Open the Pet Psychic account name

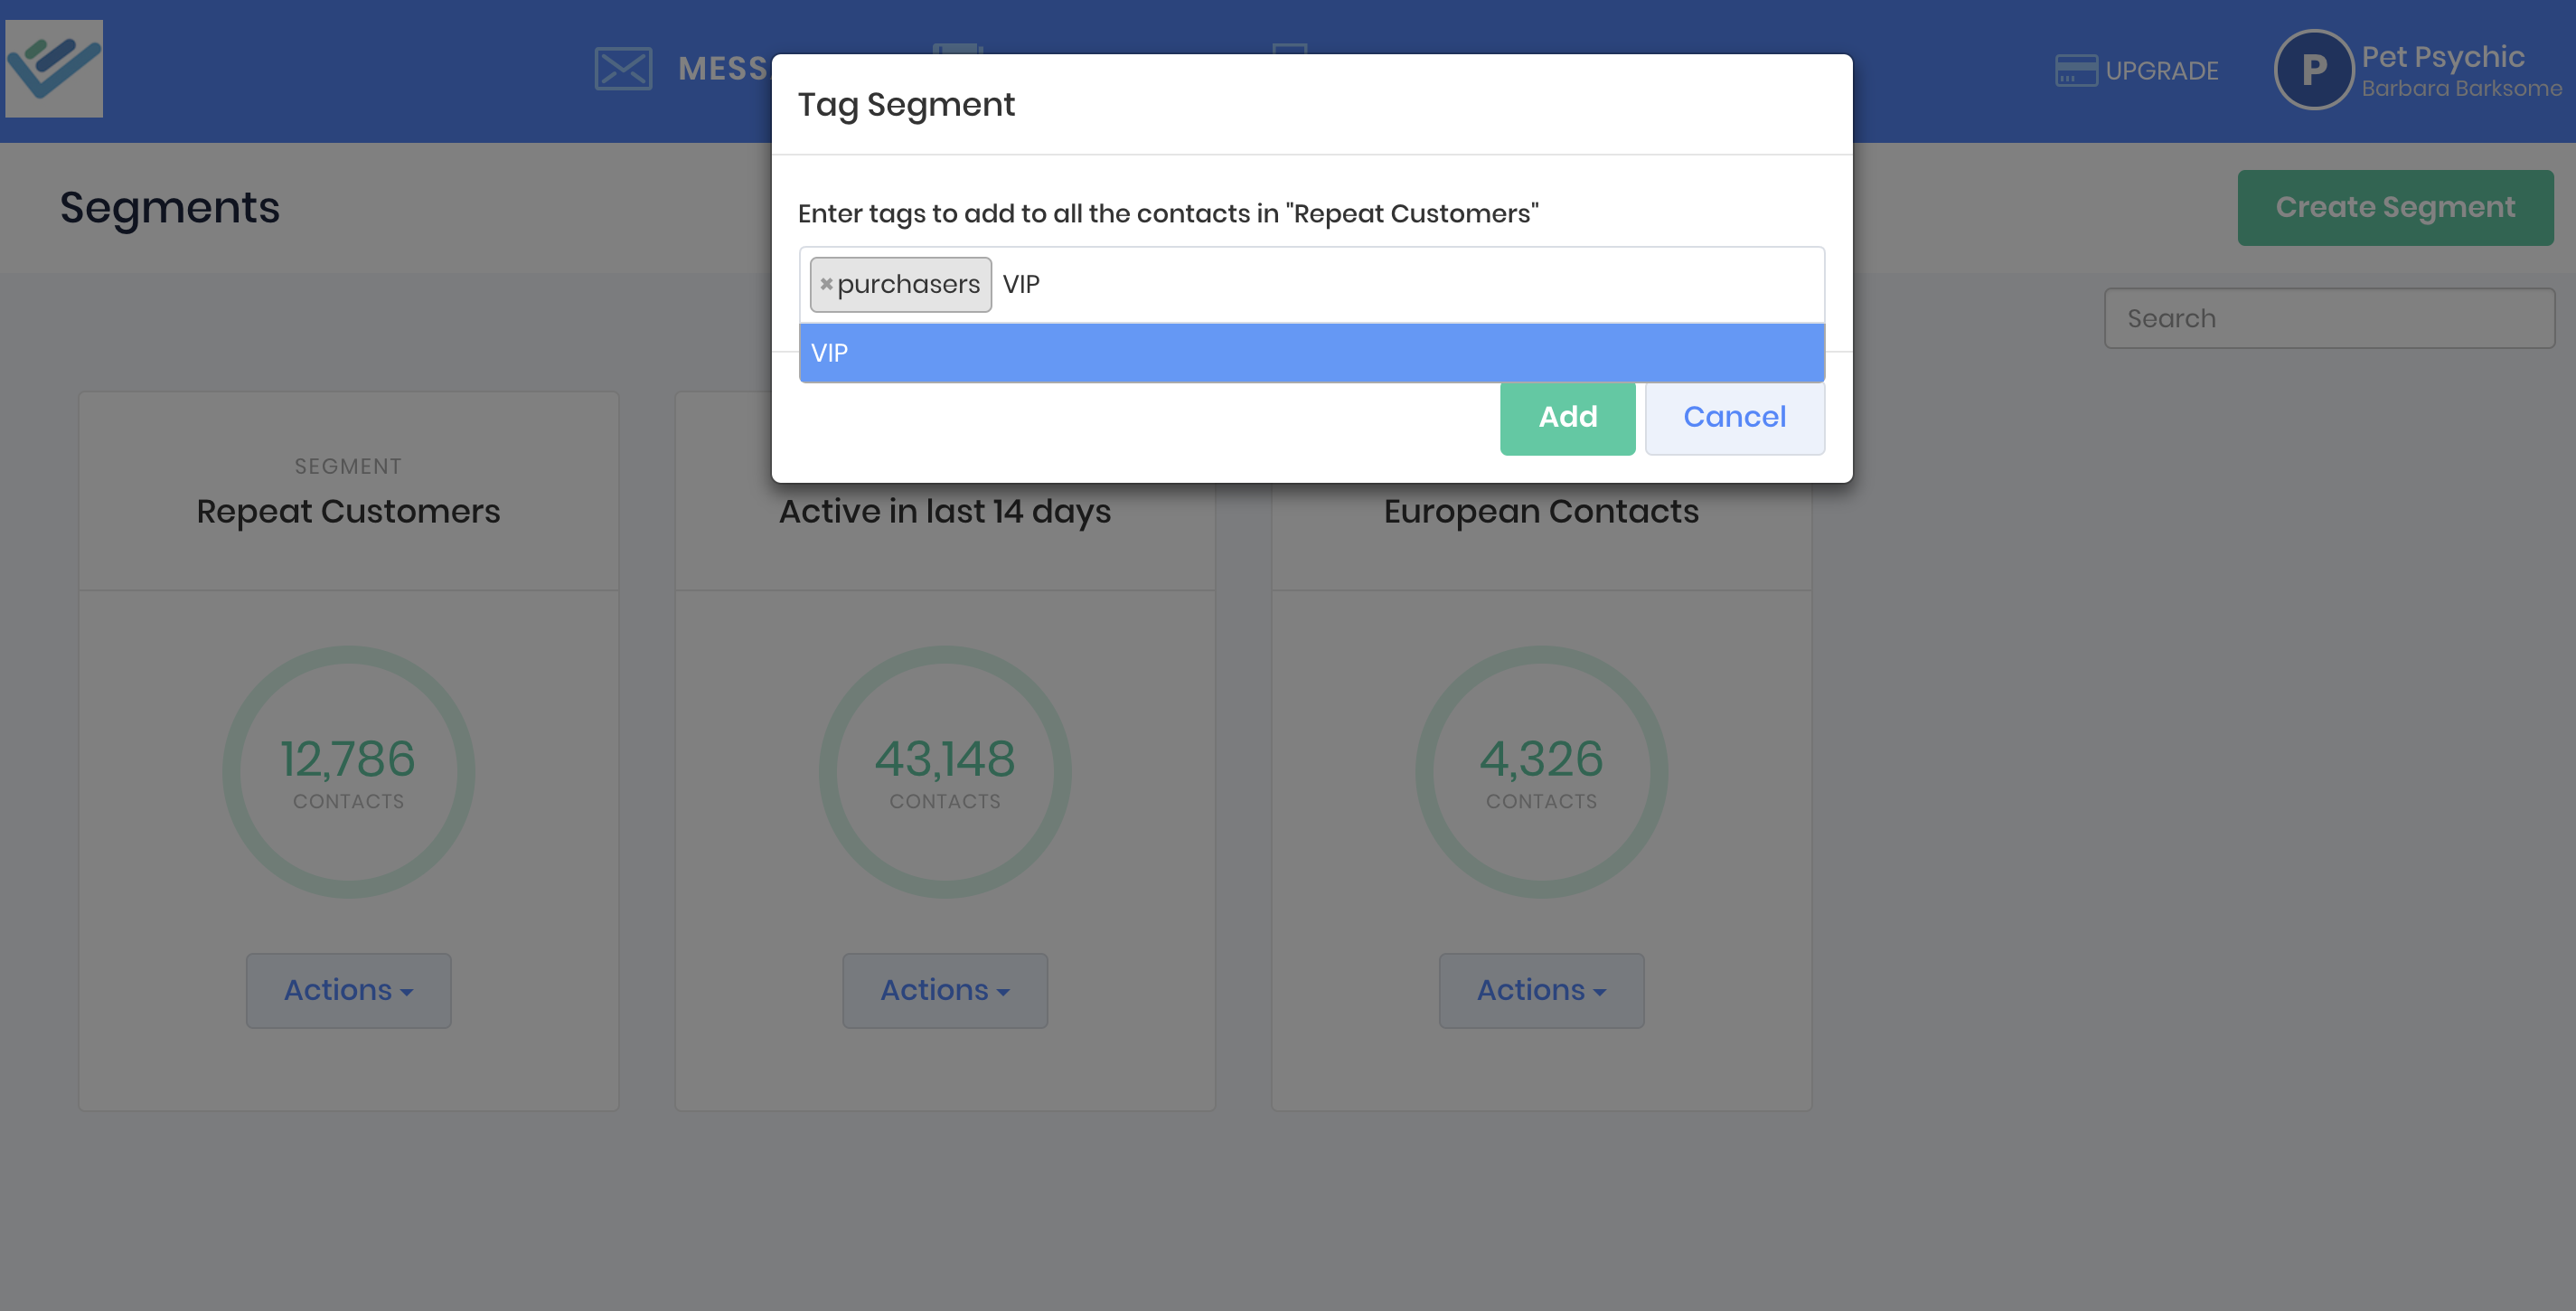click(2442, 57)
